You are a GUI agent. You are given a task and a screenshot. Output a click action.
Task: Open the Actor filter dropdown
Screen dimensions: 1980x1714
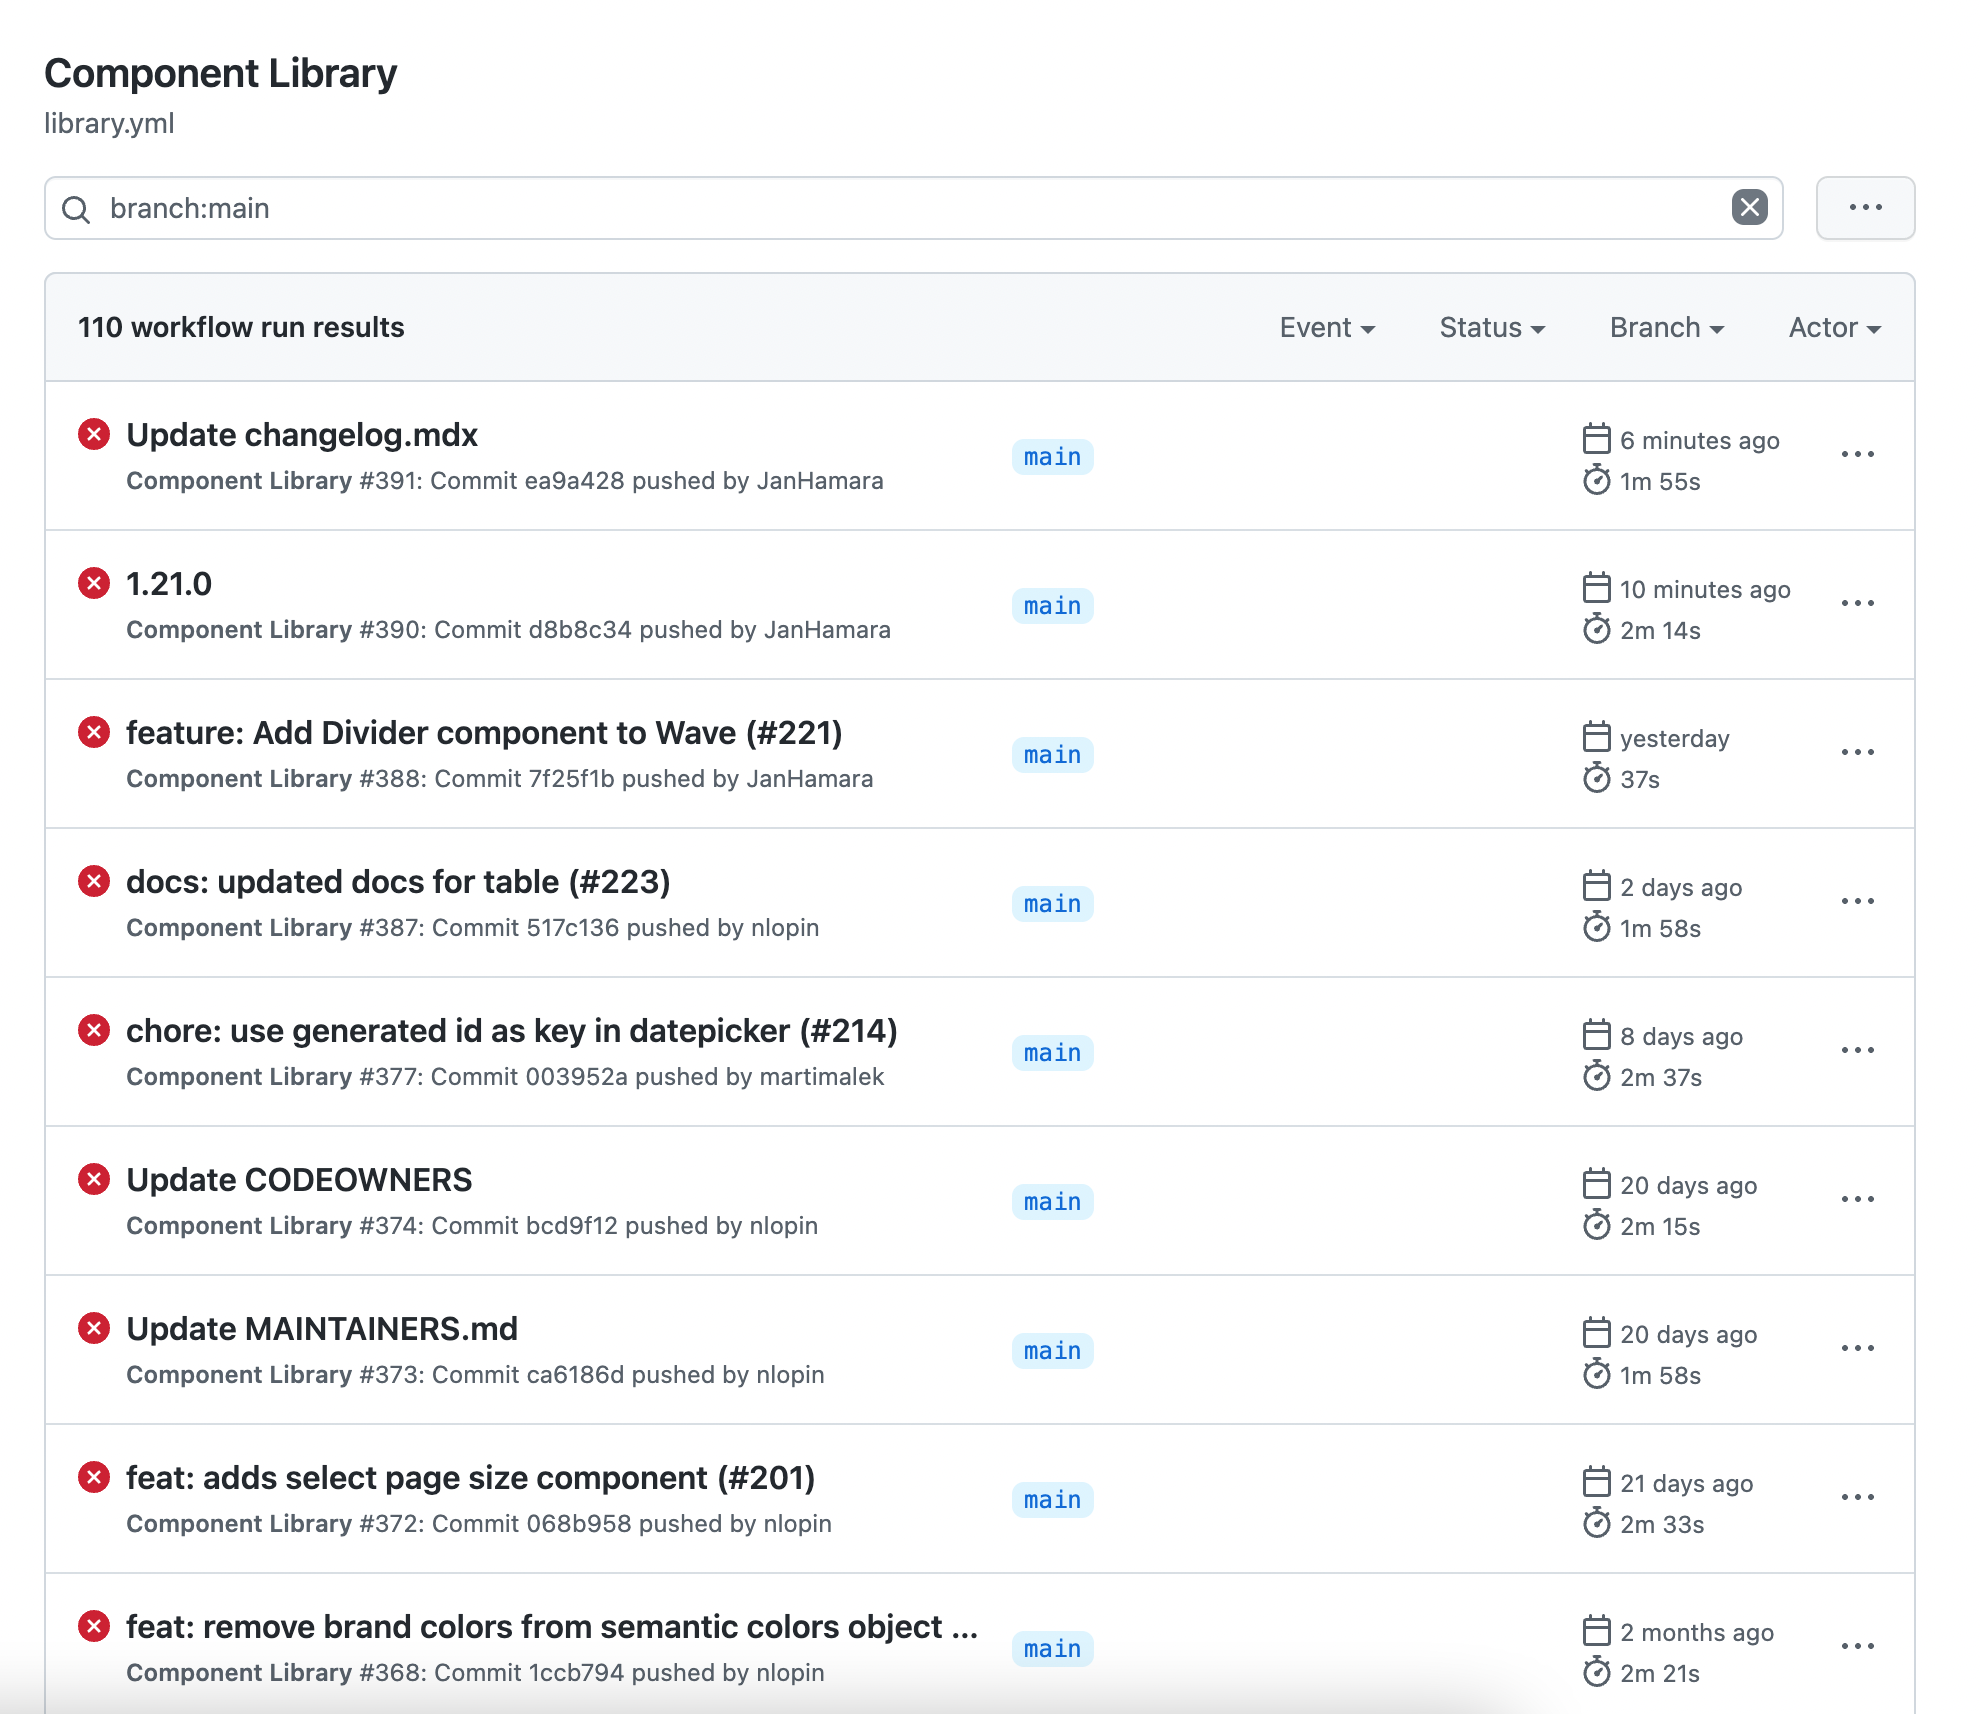coord(1834,328)
